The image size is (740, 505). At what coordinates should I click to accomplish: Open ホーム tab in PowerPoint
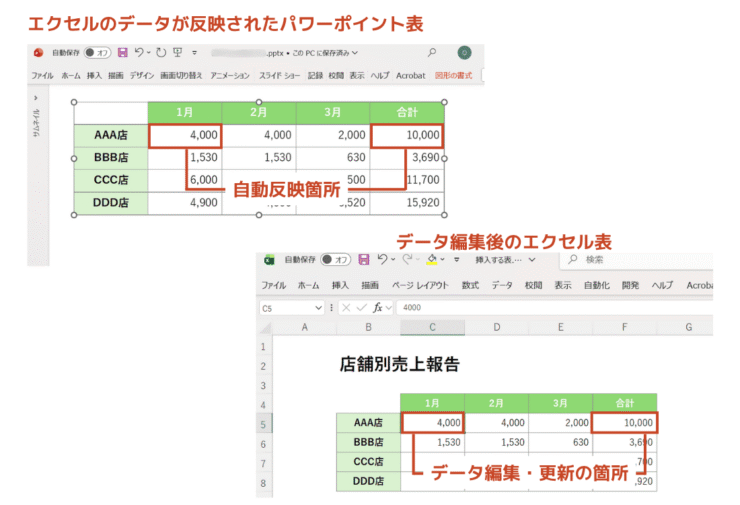point(71,76)
